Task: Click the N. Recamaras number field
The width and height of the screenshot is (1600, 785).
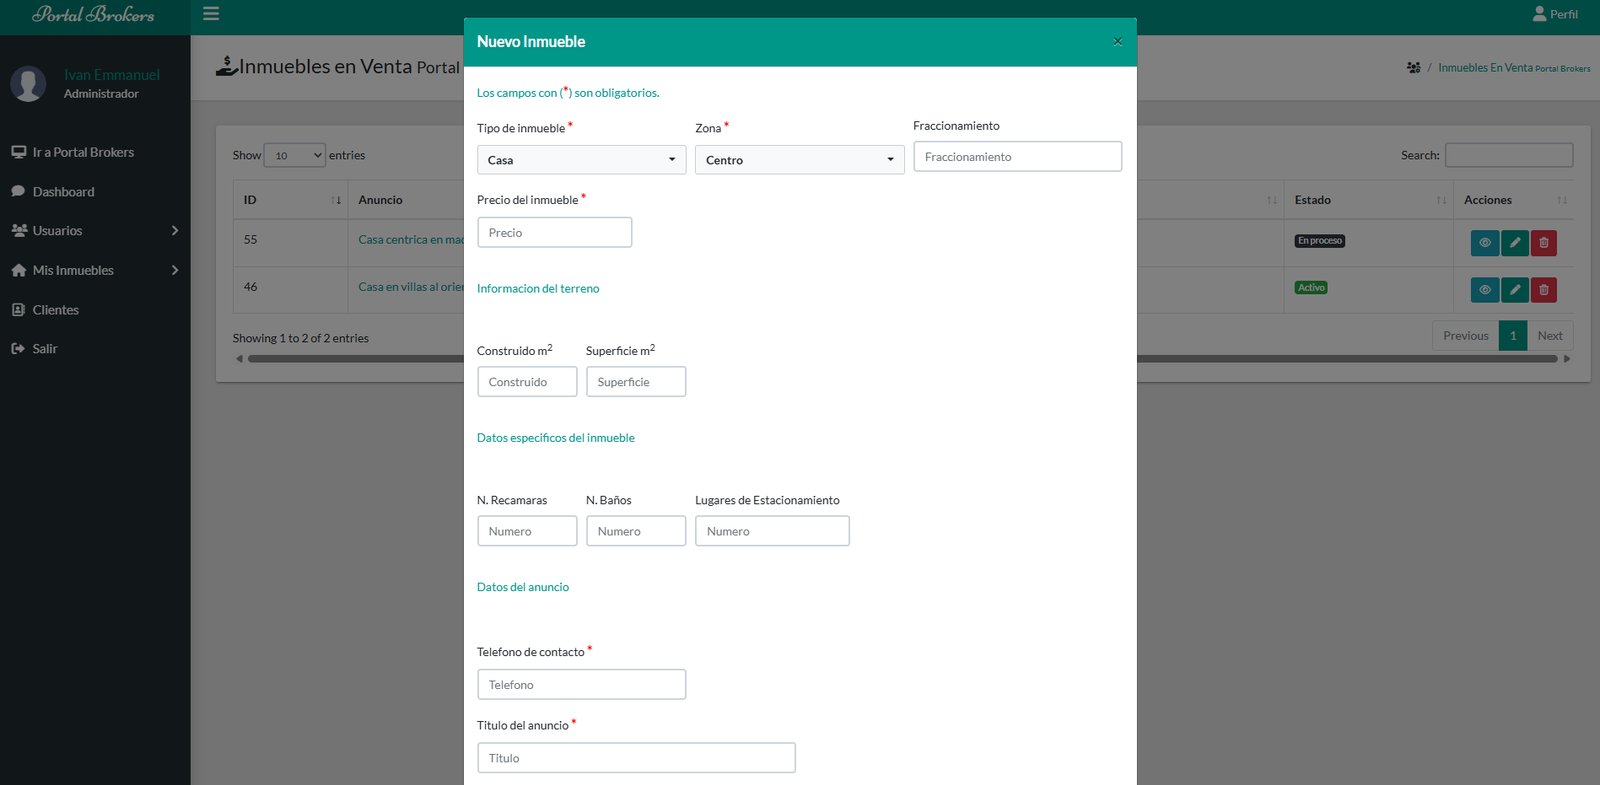Action: tap(527, 531)
